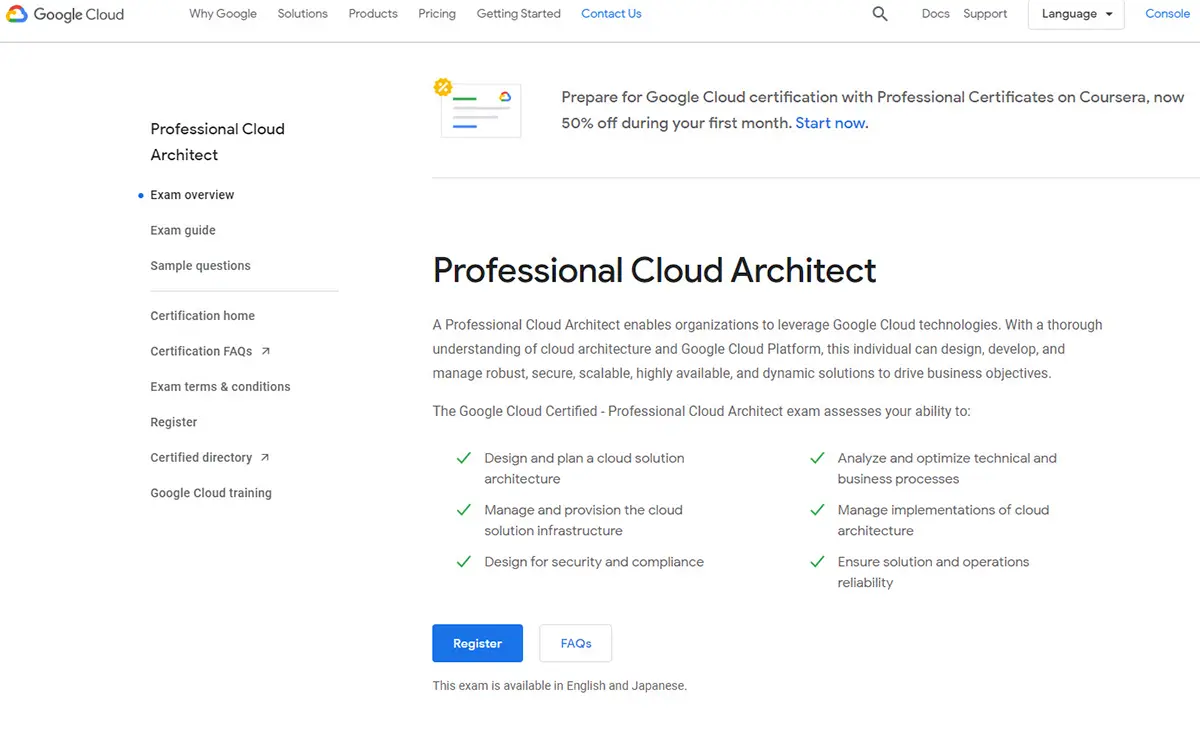
Task: Open Docs link in header
Action: tap(936, 14)
